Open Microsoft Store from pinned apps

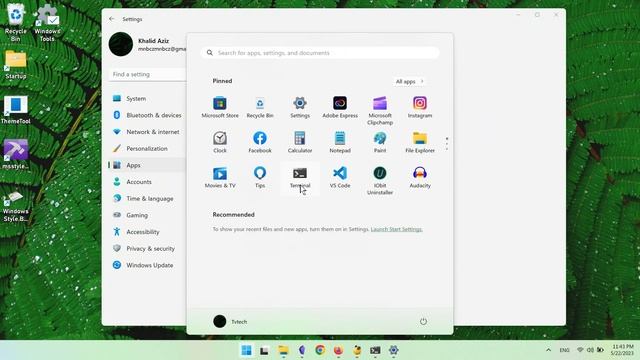point(220,107)
